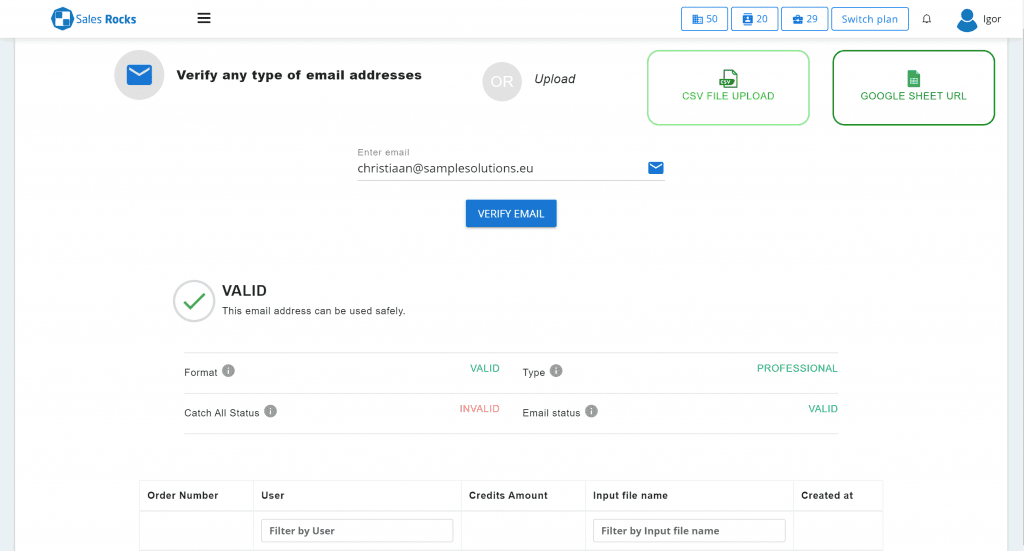Open the notifications bell
Viewport: 1024px width, 551px height.
927,19
